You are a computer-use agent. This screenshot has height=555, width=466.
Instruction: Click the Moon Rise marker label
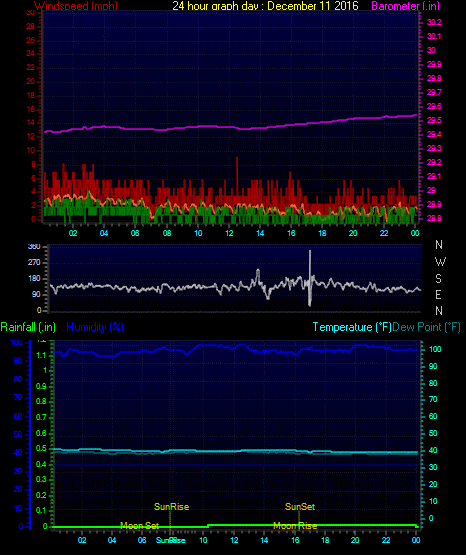(x=295, y=526)
